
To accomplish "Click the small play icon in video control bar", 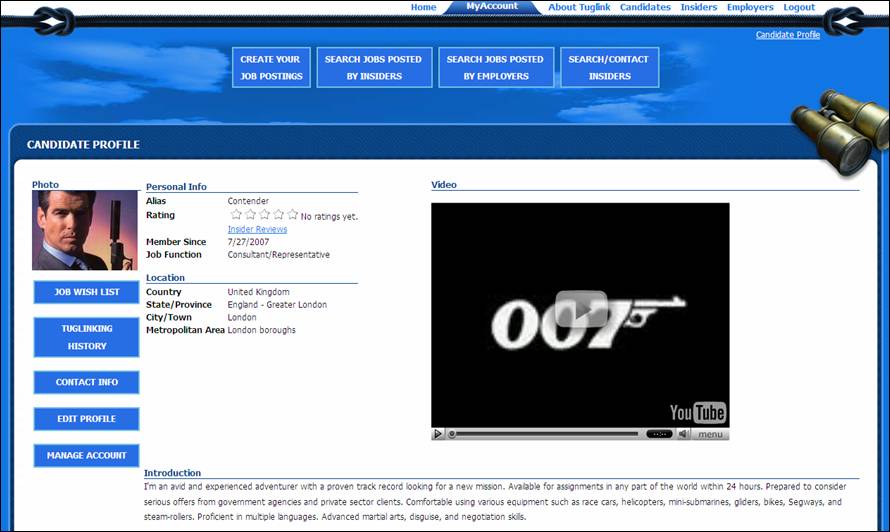I will (438, 434).
